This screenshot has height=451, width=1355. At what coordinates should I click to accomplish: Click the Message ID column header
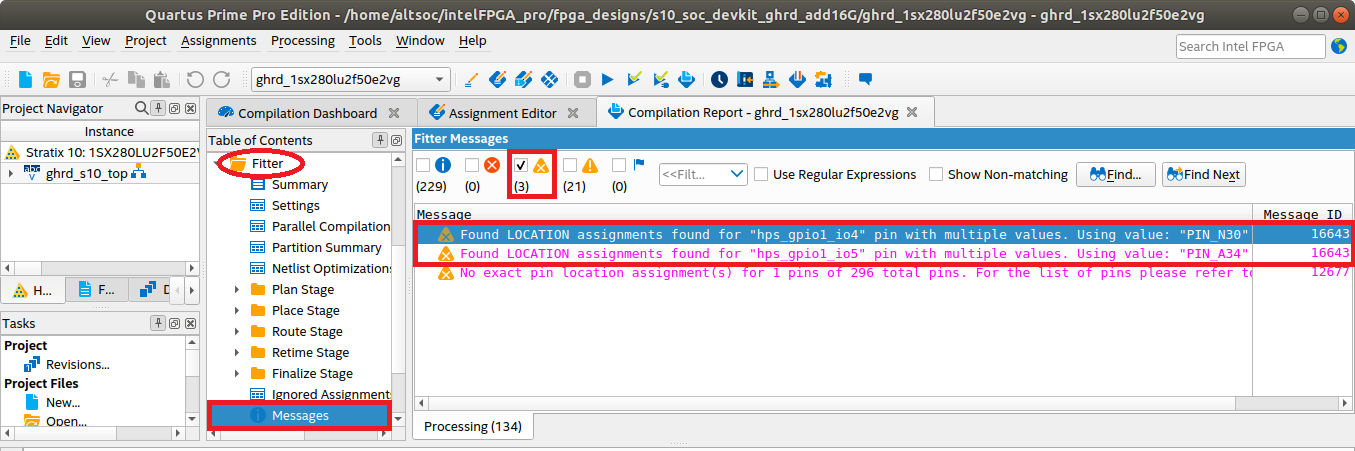1302,214
